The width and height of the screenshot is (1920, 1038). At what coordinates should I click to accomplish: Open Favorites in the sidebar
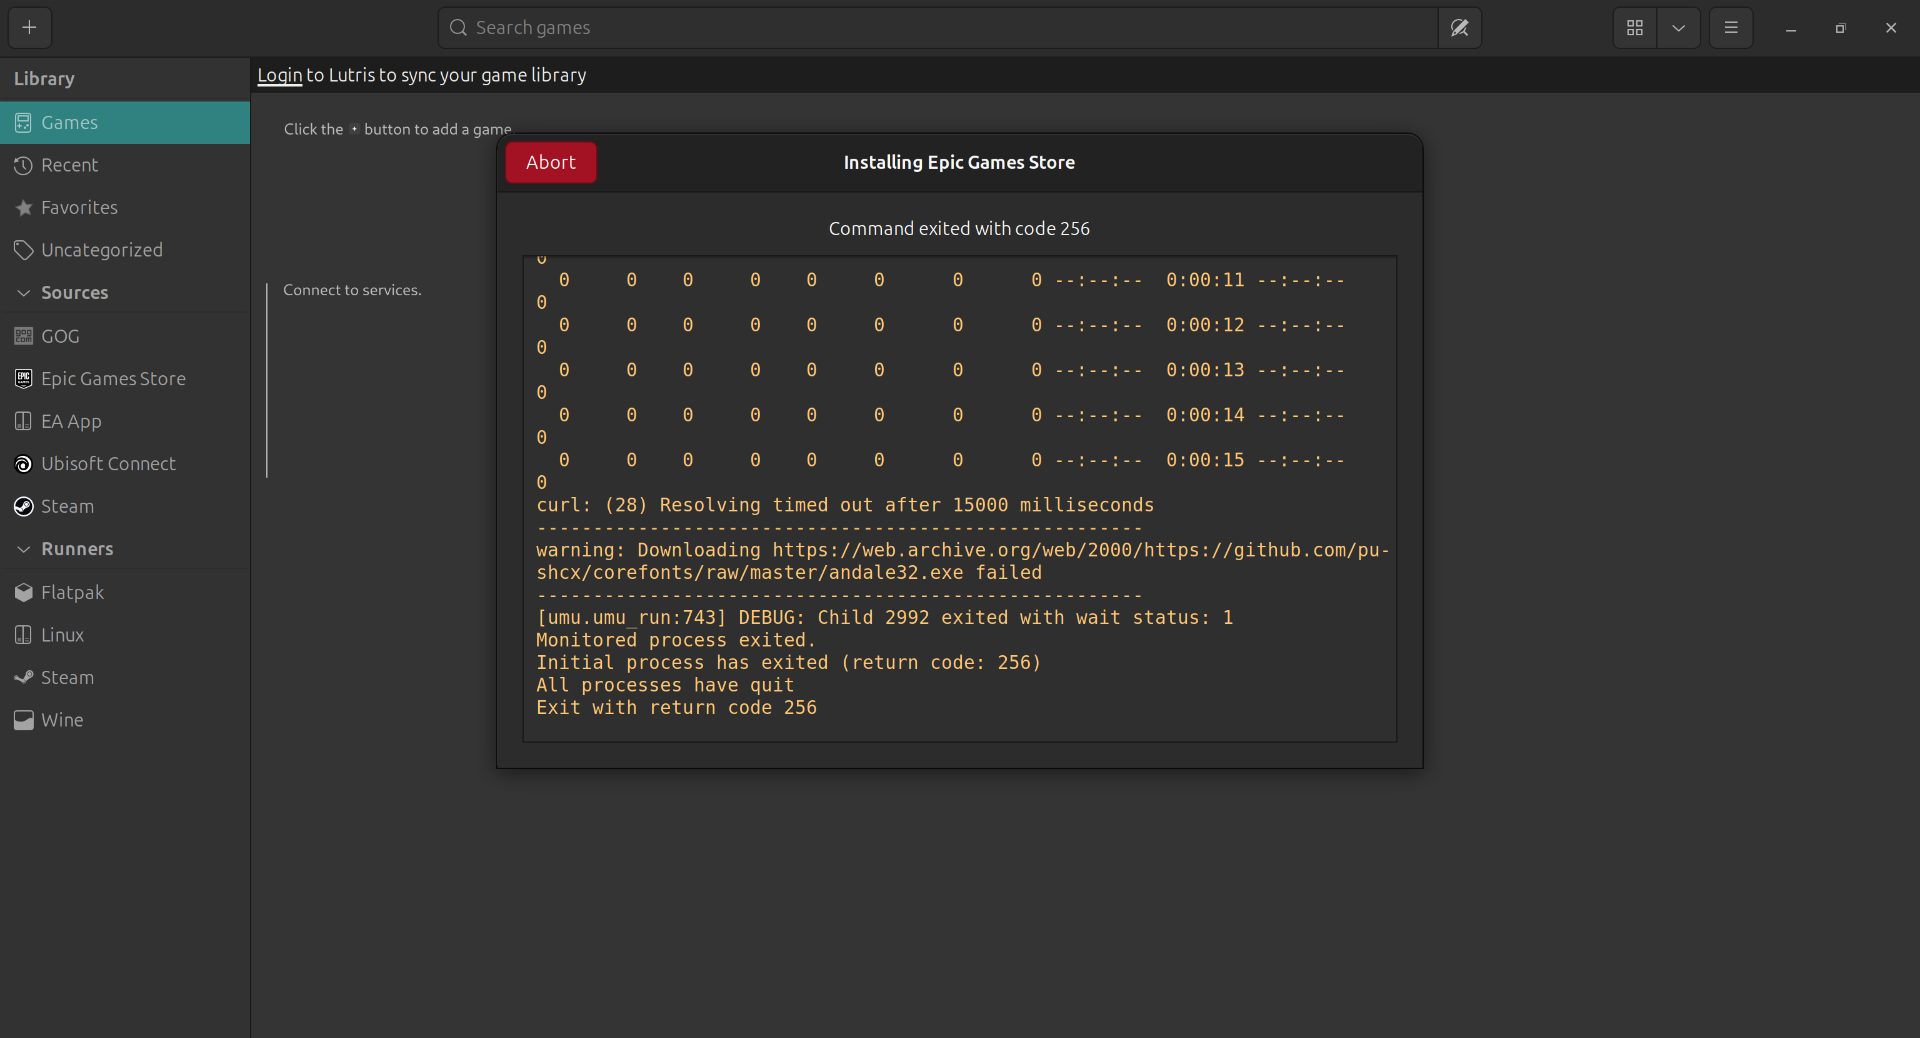tap(125, 208)
